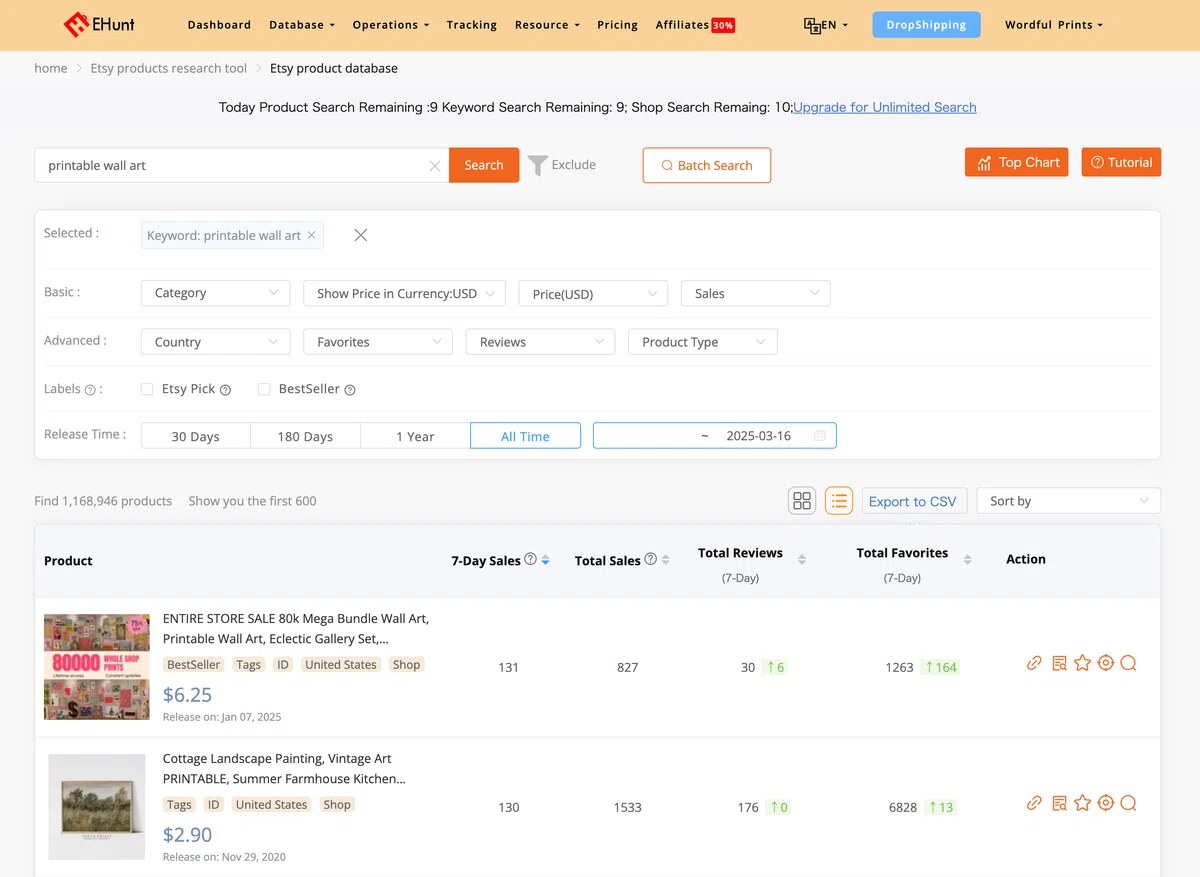Sort by Total Reviews arrows
The width and height of the screenshot is (1200, 877).
pos(802,560)
